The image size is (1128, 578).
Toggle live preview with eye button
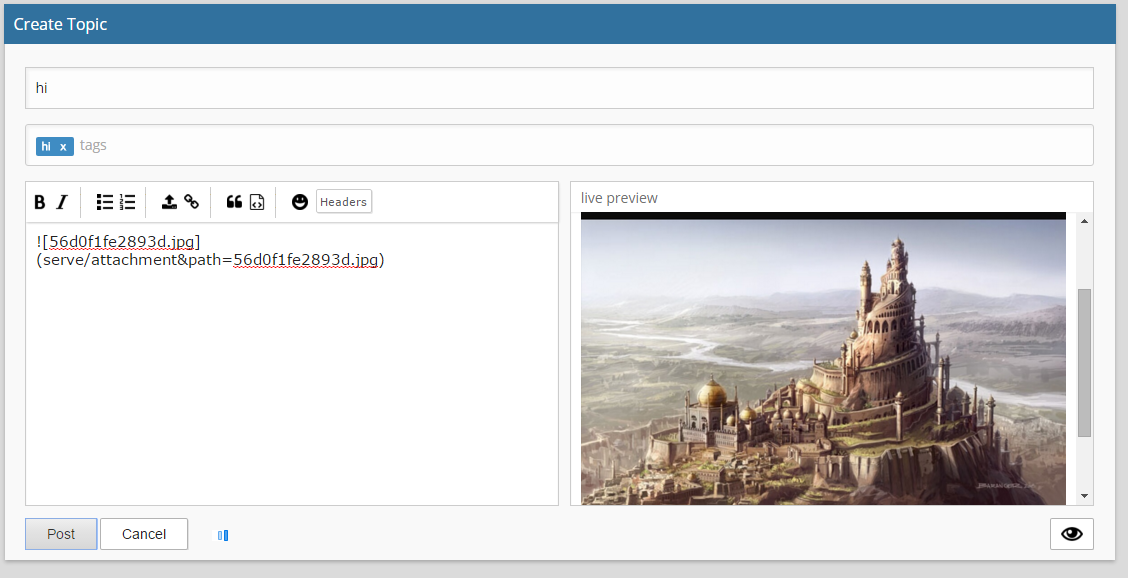(1072, 534)
